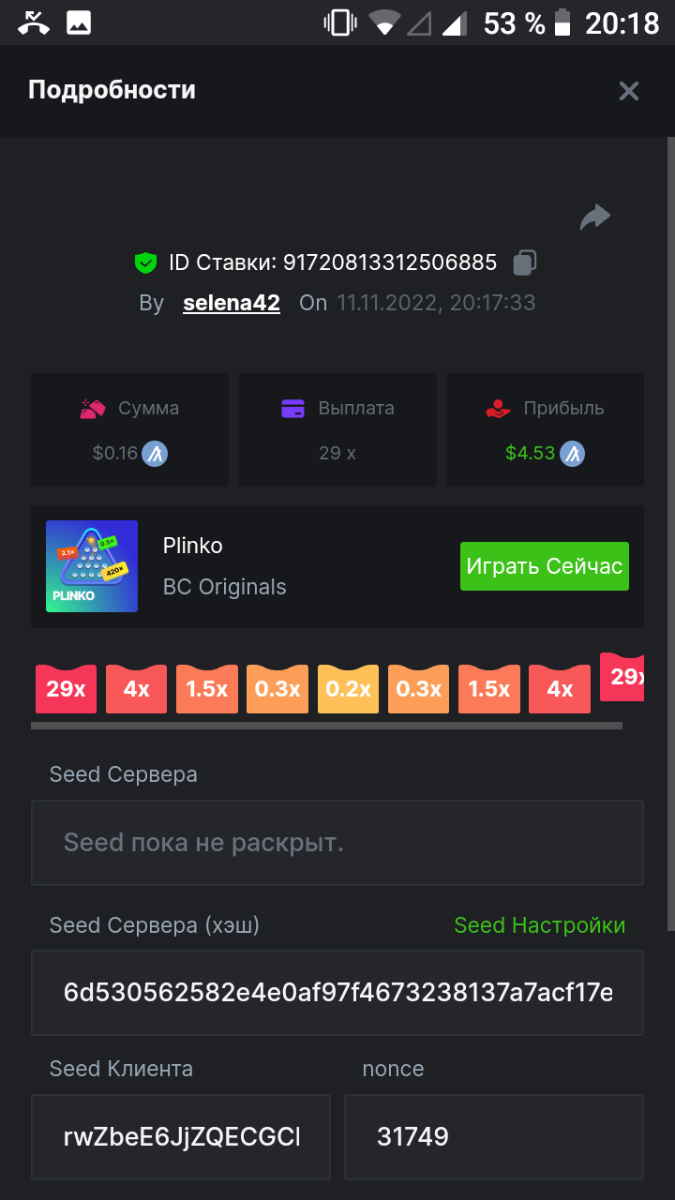The width and height of the screenshot is (675, 1200).
Task: Tap the red Прибыль profit icon
Action: tap(497, 408)
